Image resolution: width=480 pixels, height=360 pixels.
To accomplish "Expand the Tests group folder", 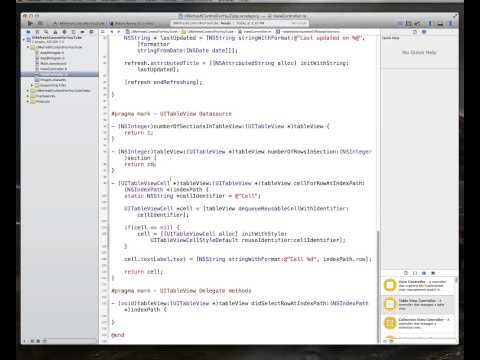I will (x=28, y=90).
